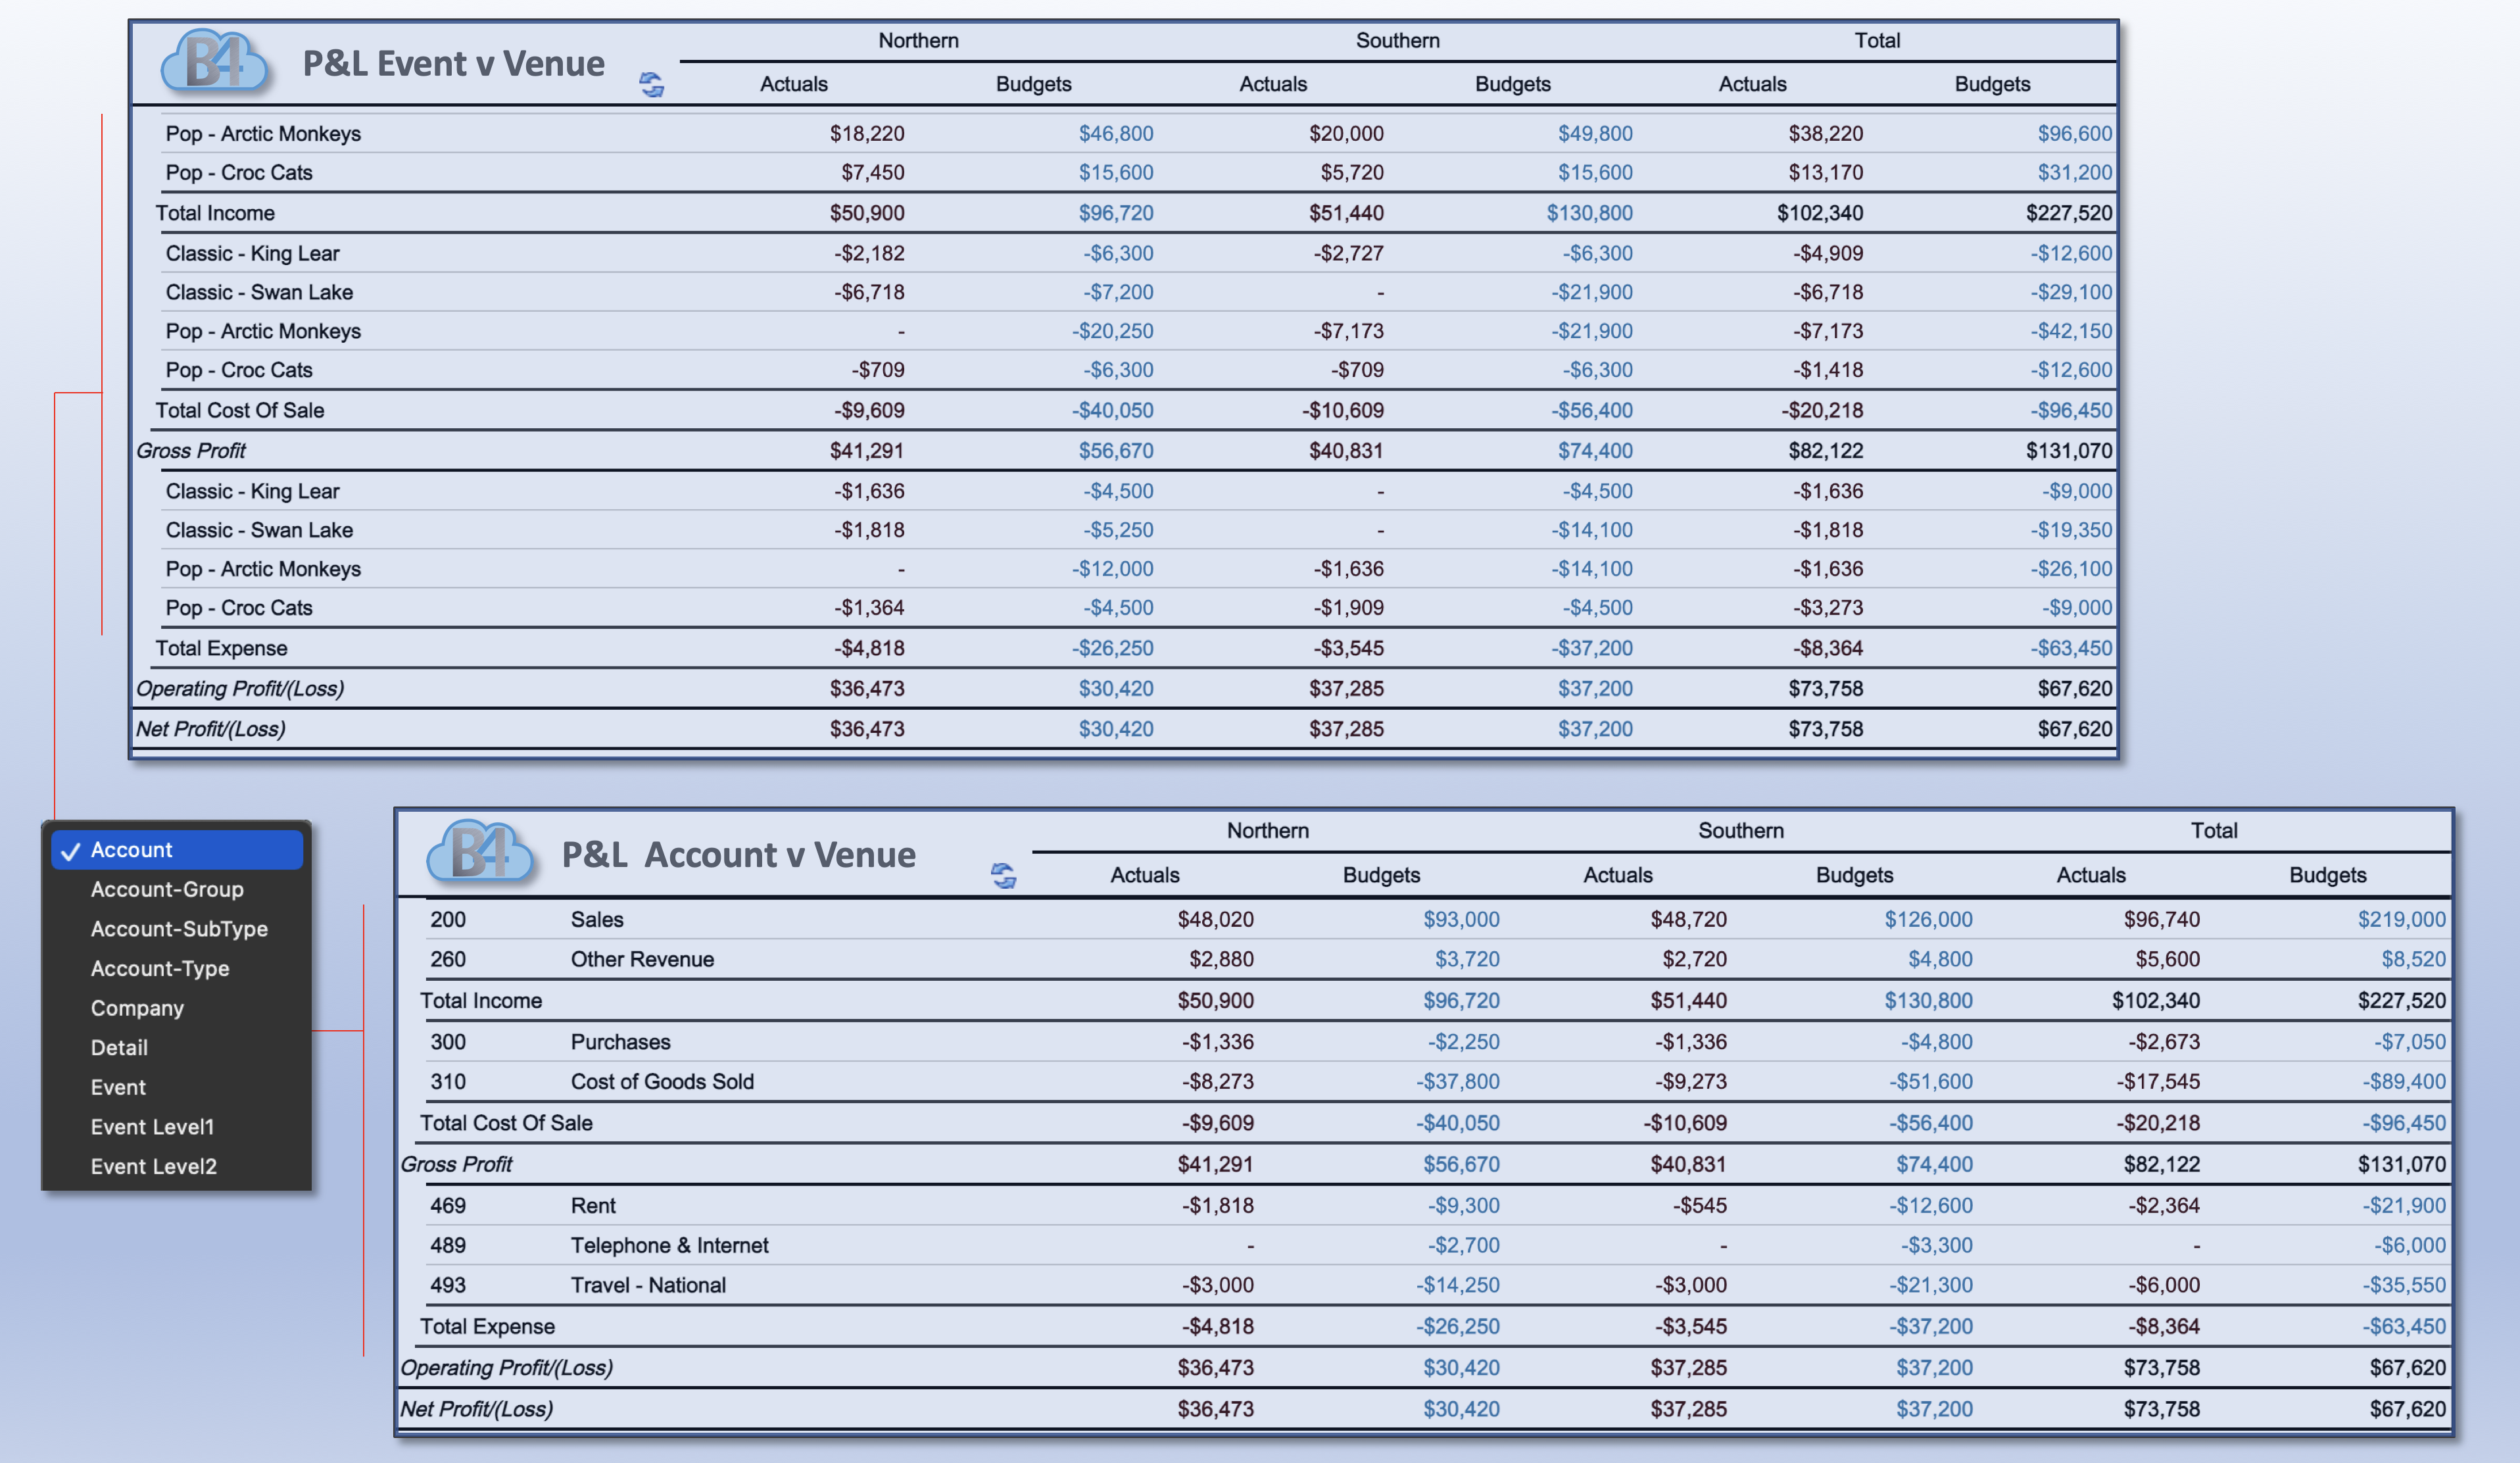Click Net Profit/(Loss) label in Account table

click(476, 1409)
